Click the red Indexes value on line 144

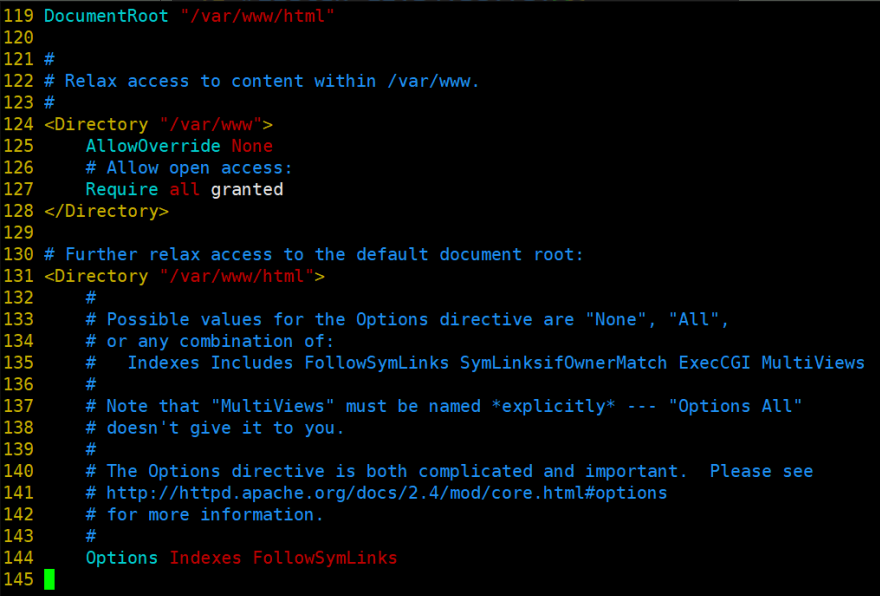[x=205, y=558]
